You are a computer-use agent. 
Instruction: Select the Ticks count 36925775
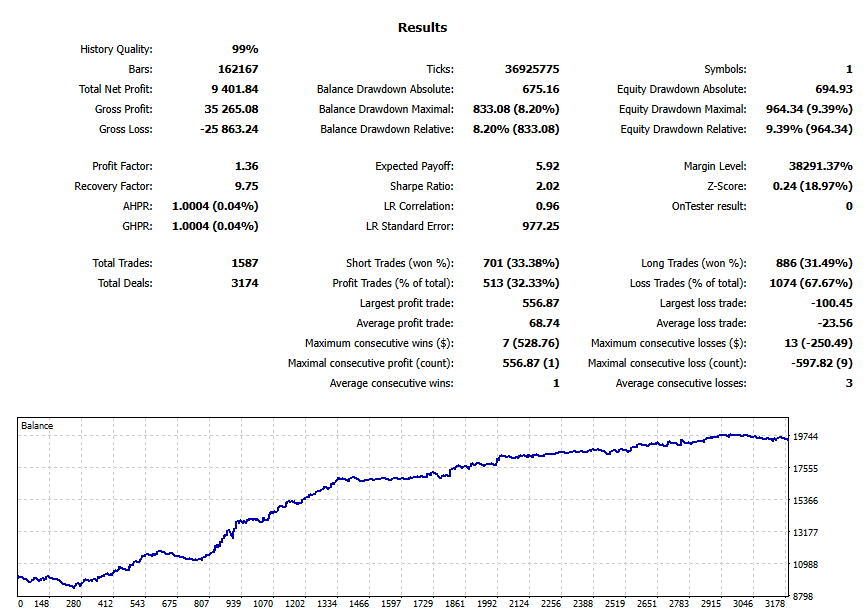[x=531, y=69]
